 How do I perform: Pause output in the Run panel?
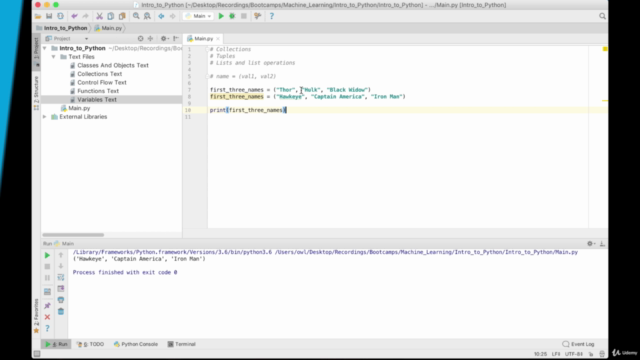click(47, 278)
